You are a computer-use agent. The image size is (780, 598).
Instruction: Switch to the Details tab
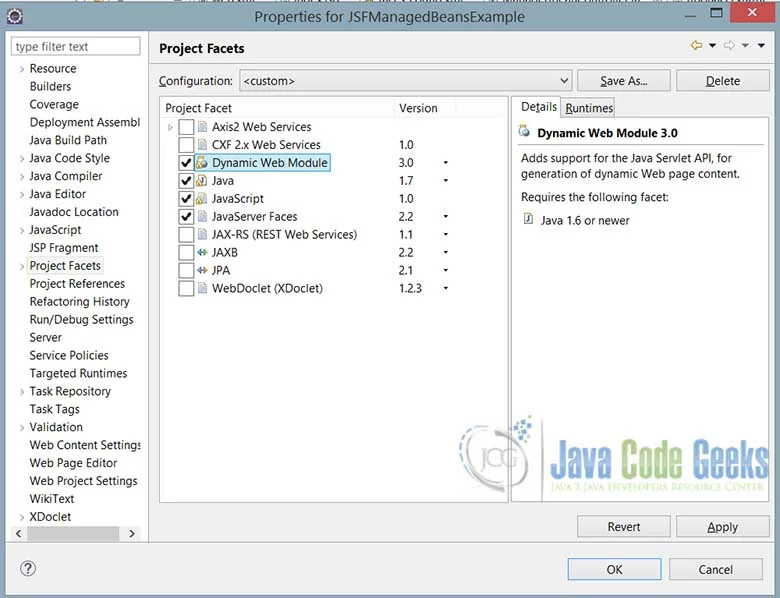[538, 107]
